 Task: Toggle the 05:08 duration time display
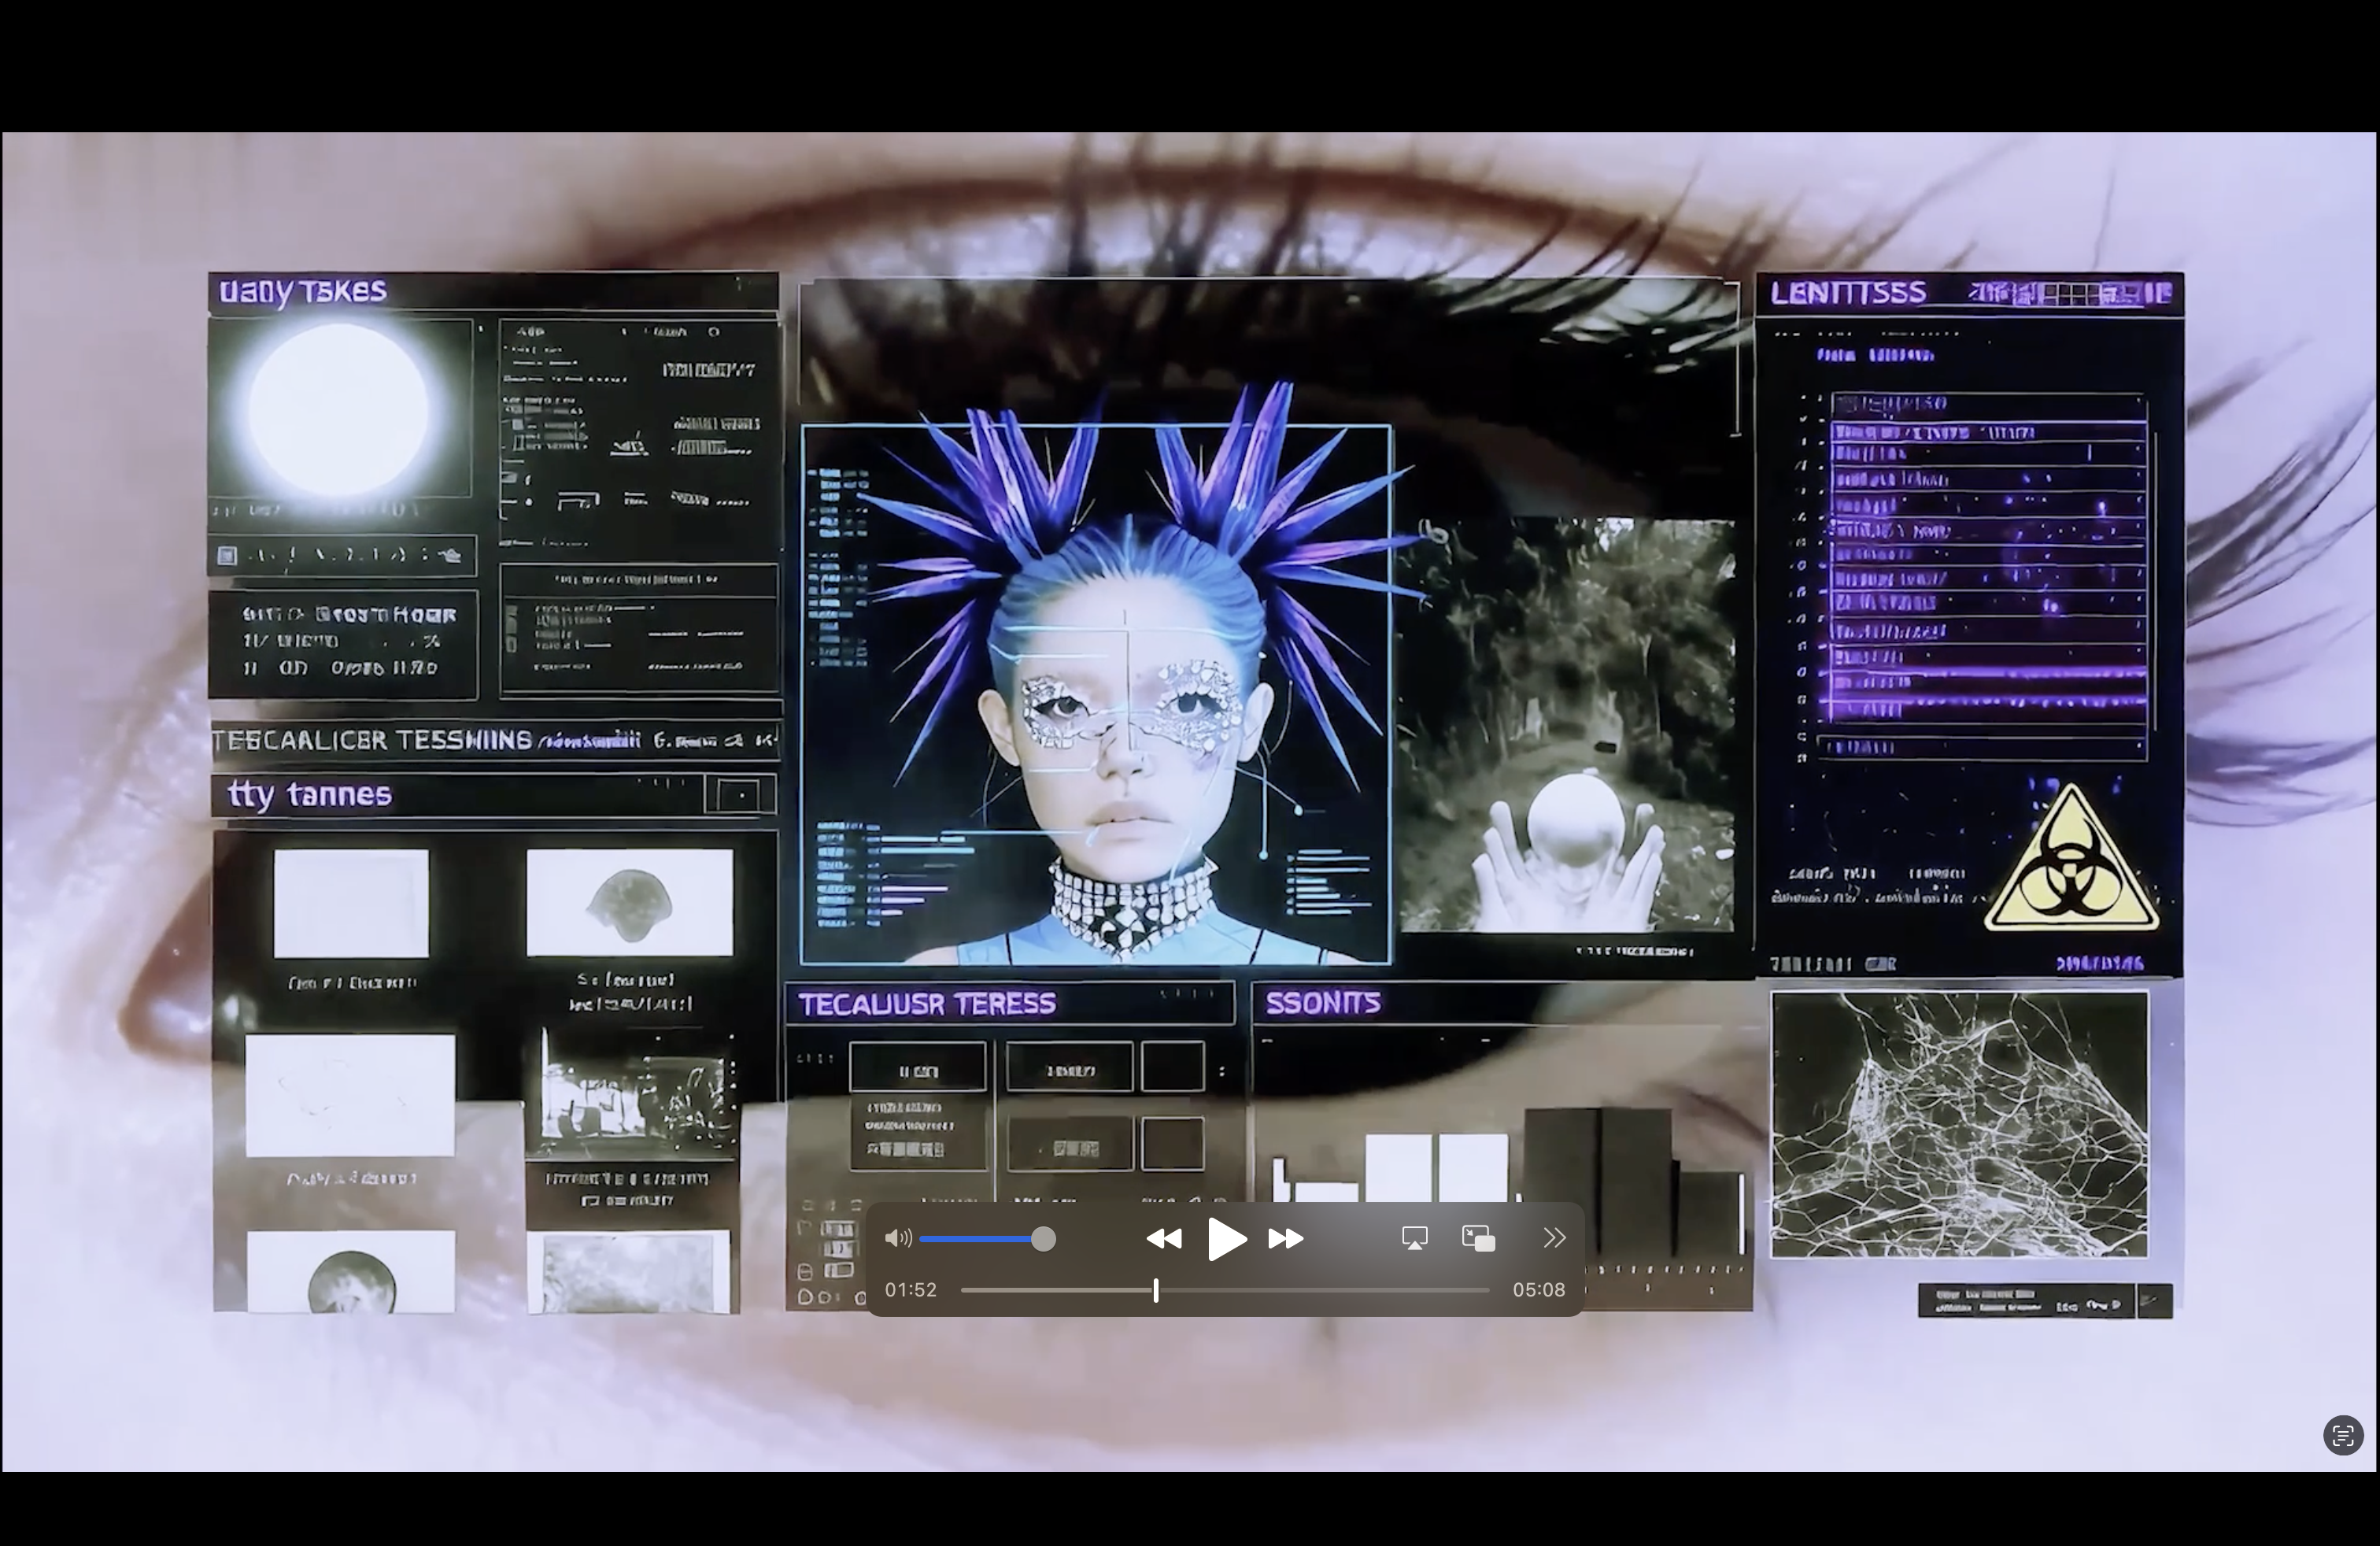[1538, 1290]
